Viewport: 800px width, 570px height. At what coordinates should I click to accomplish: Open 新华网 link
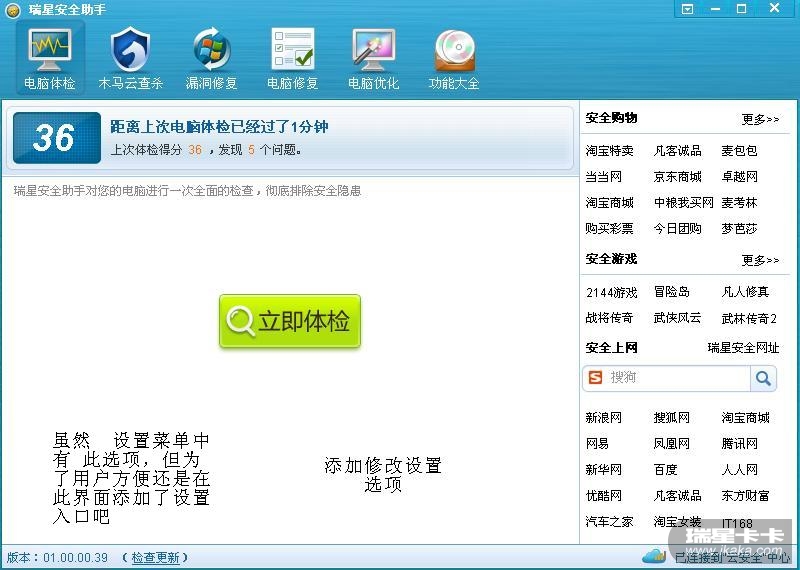[604, 469]
